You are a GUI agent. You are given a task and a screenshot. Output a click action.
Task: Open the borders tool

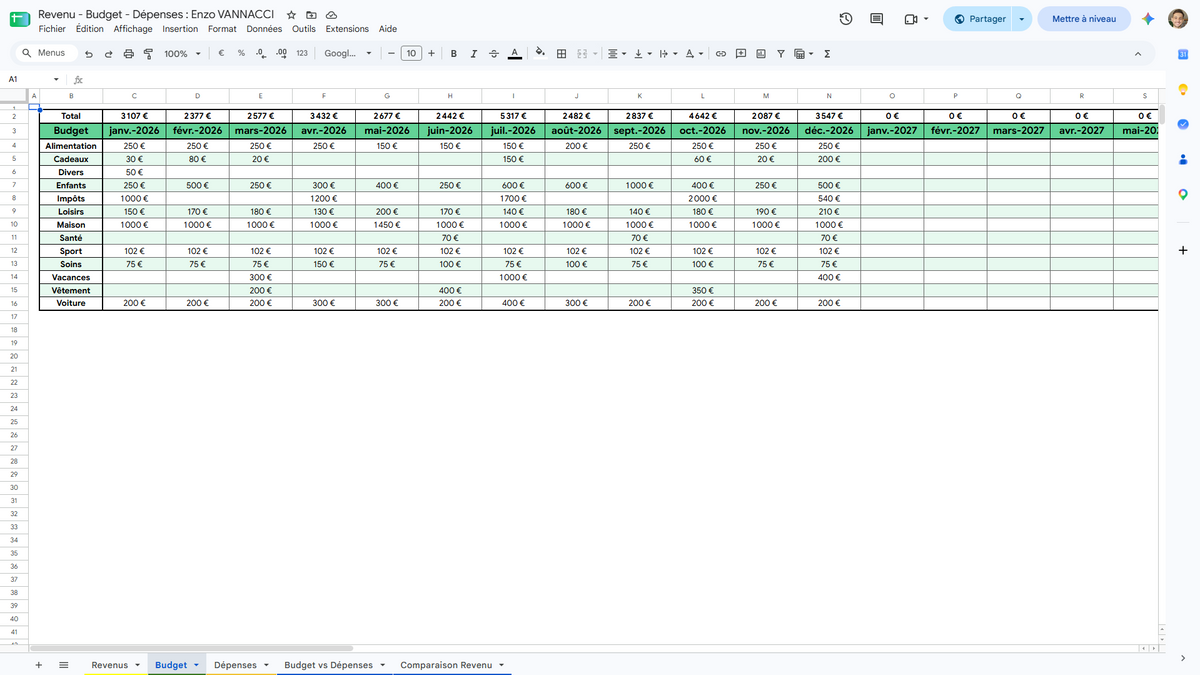[561, 54]
